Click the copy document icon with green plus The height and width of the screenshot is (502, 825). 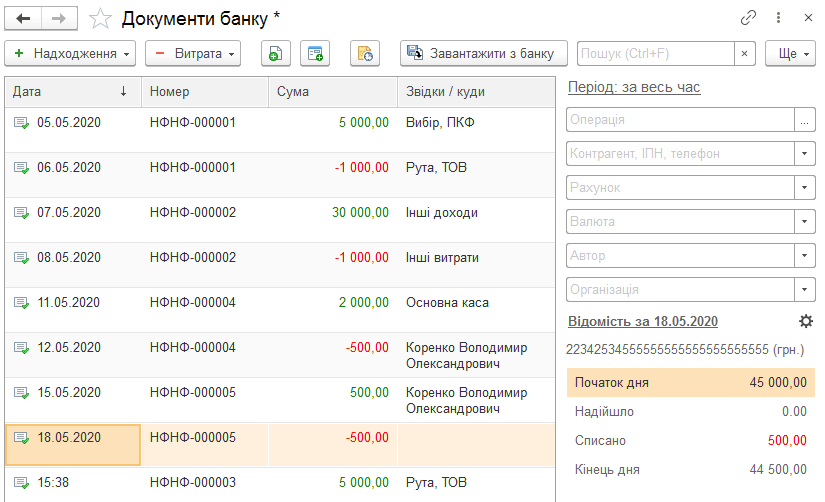[276, 54]
